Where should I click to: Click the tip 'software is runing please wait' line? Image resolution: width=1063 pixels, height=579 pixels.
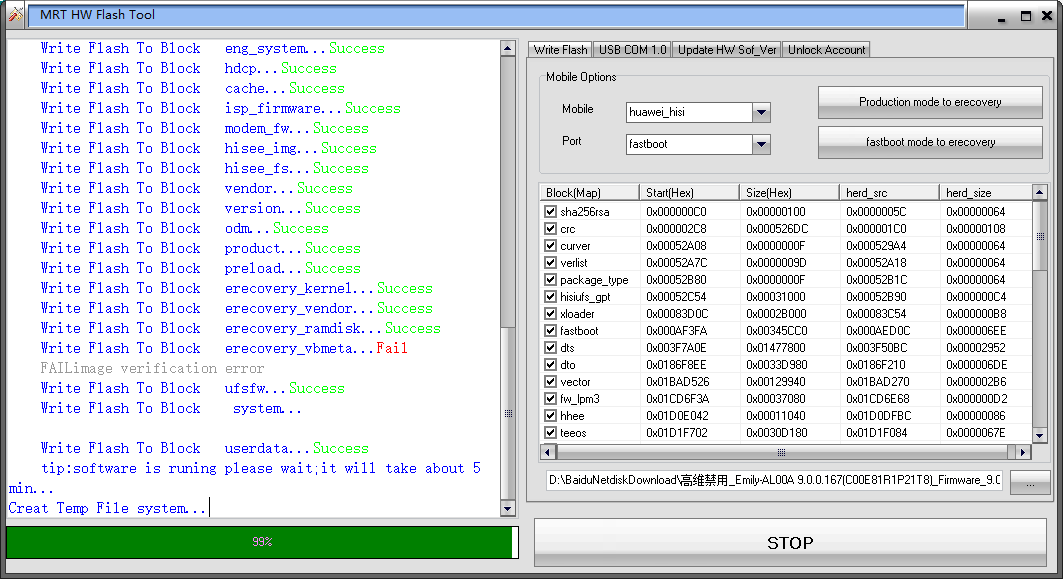pyautogui.click(x=260, y=468)
